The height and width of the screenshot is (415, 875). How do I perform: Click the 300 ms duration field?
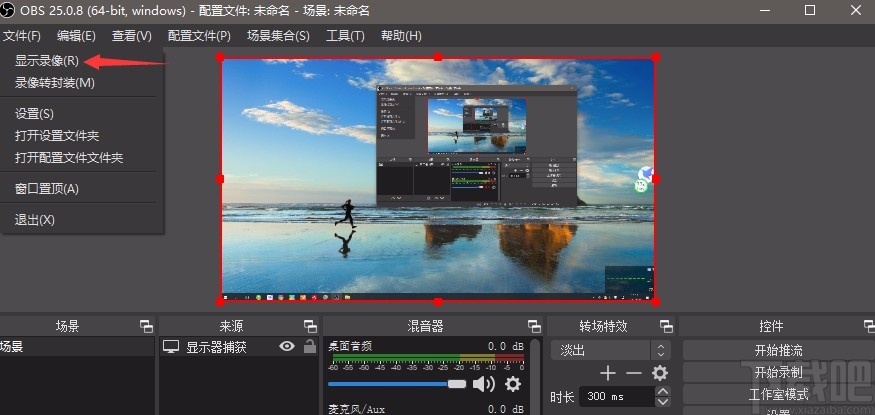click(617, 397)
